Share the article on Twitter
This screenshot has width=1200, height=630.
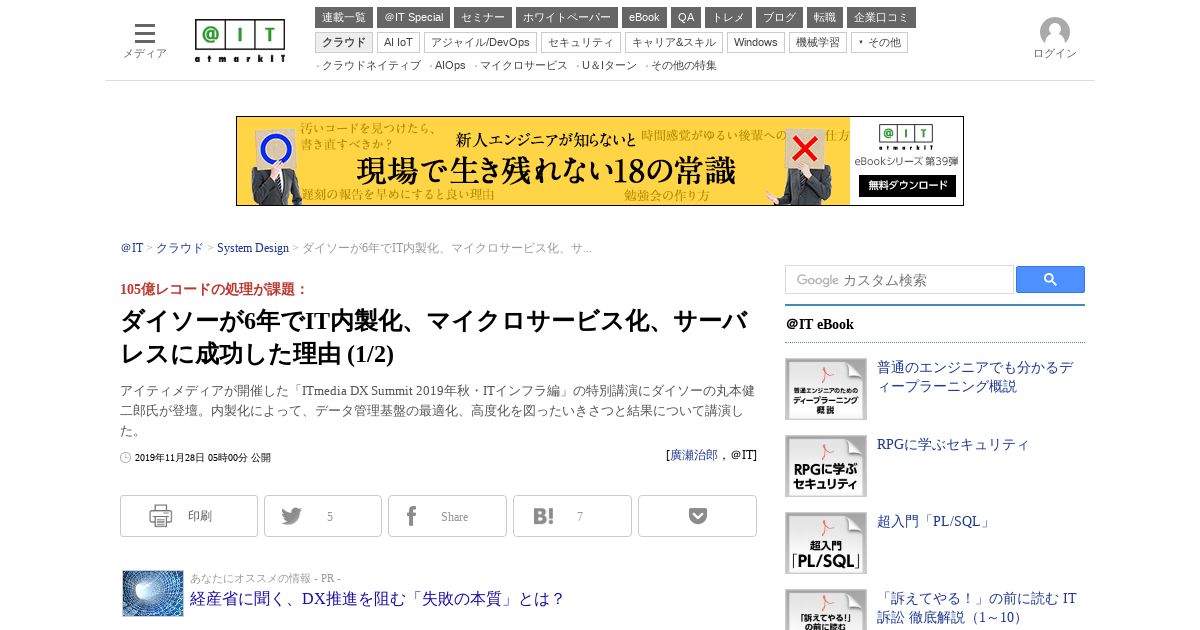[323, 516]
